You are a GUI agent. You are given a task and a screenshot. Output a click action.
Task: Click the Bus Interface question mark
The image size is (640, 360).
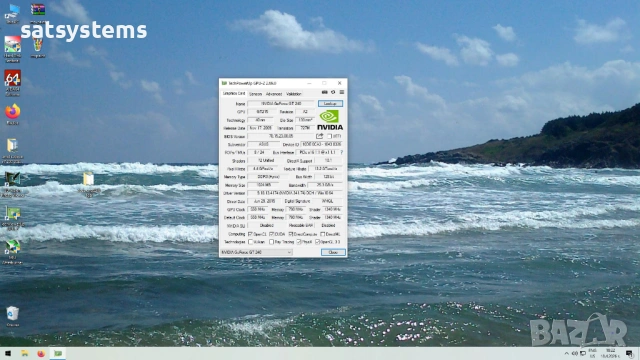(342, 152)
